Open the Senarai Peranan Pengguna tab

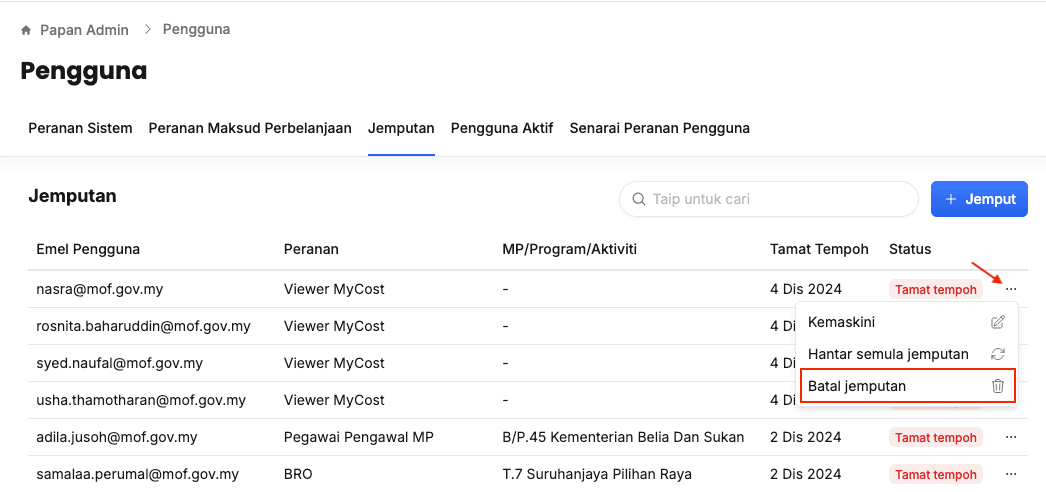click(659, 128)
